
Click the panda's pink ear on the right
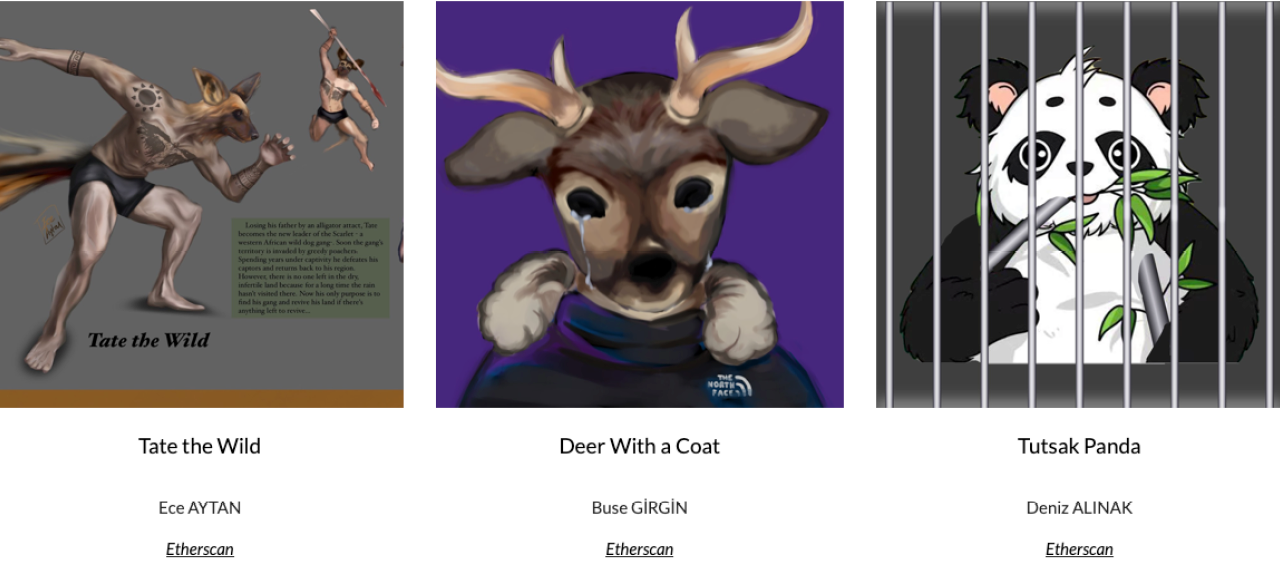(1160, 97)
